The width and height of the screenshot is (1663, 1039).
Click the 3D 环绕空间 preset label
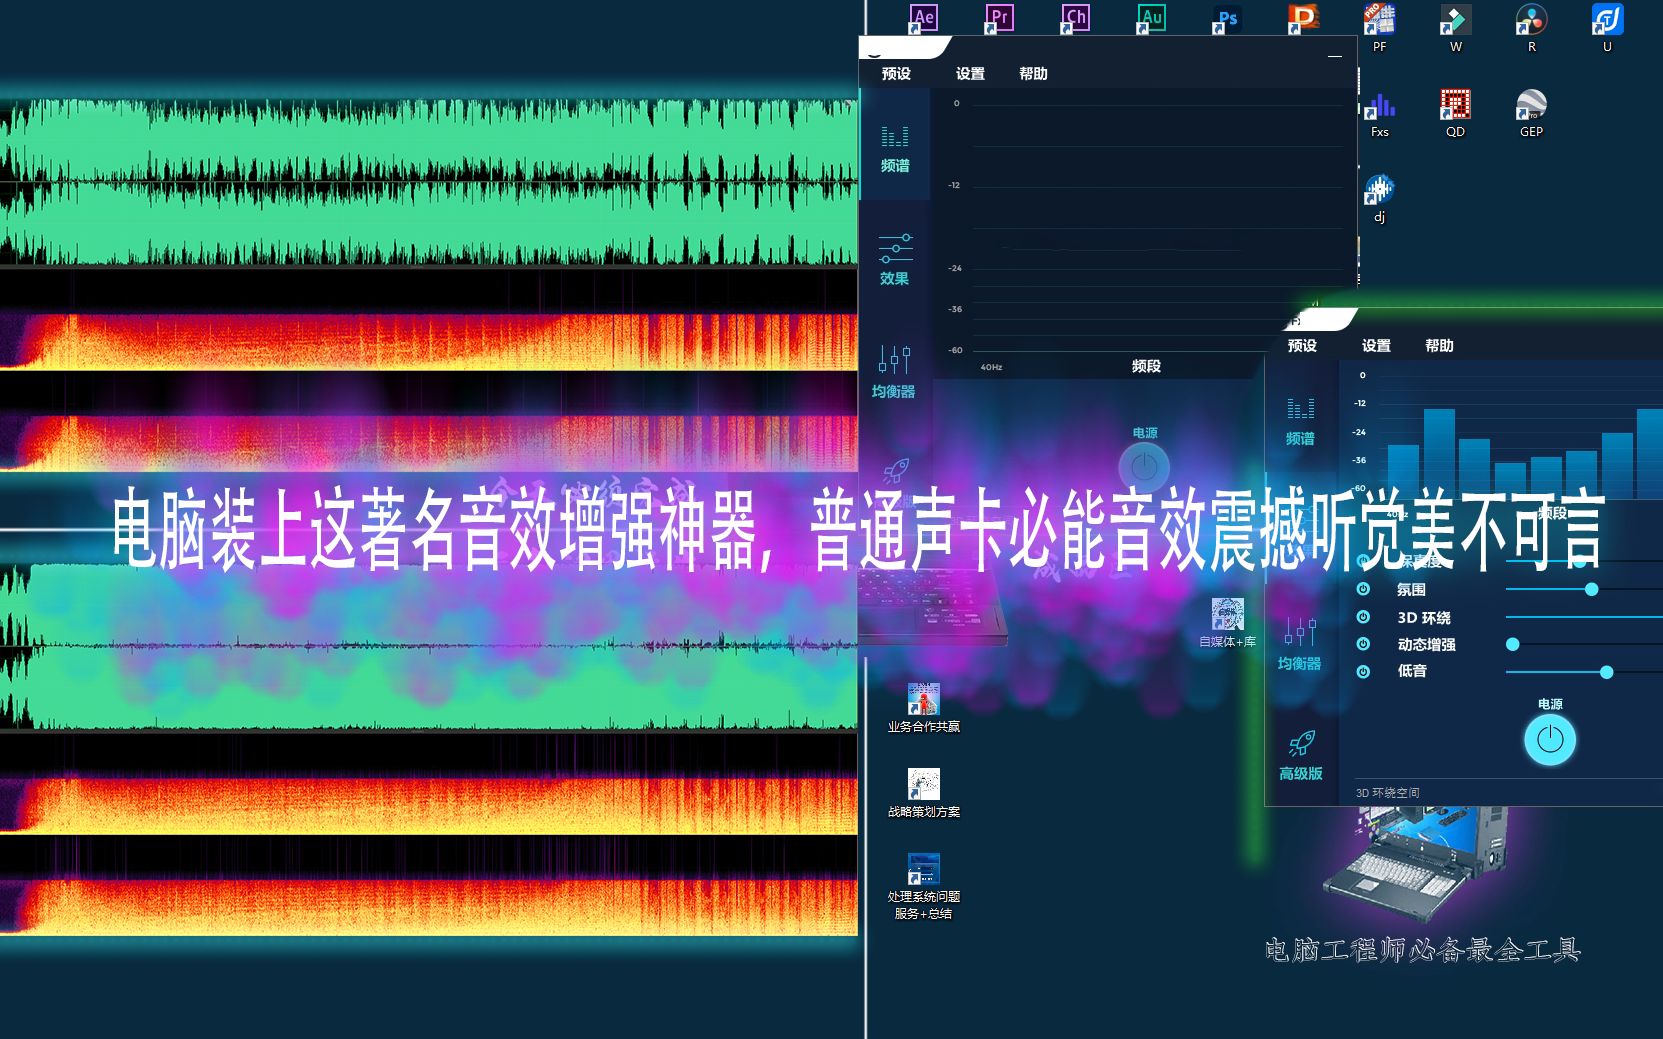coord(1387,793)
